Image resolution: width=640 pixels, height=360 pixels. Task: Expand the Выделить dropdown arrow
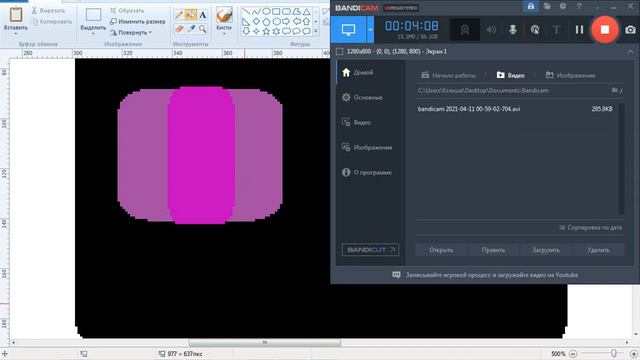click(x=93, y=33)
